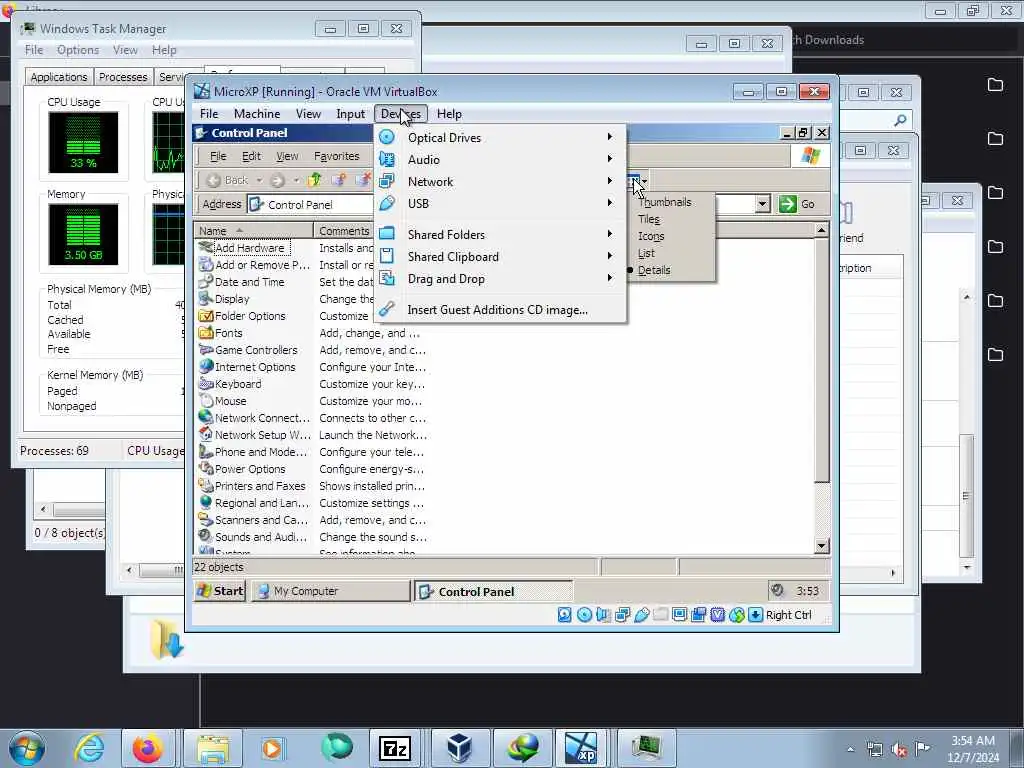Select Details view option
The image size is (1024, 768).
tap(654, 270)
